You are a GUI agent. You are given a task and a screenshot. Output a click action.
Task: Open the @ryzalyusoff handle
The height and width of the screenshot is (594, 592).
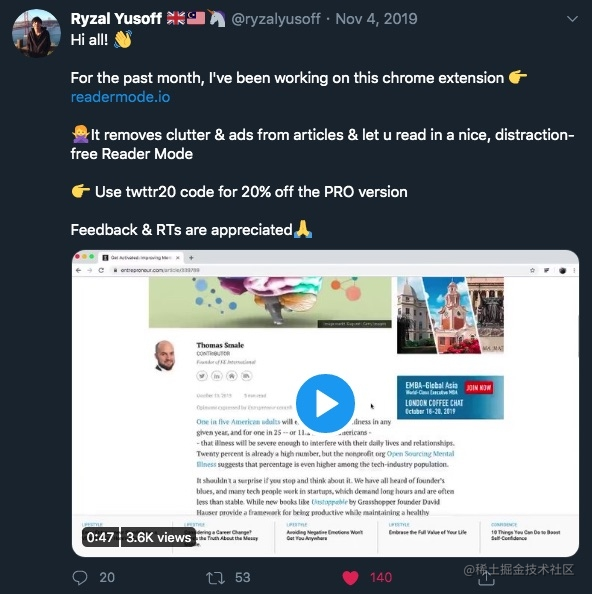[276, 19]
